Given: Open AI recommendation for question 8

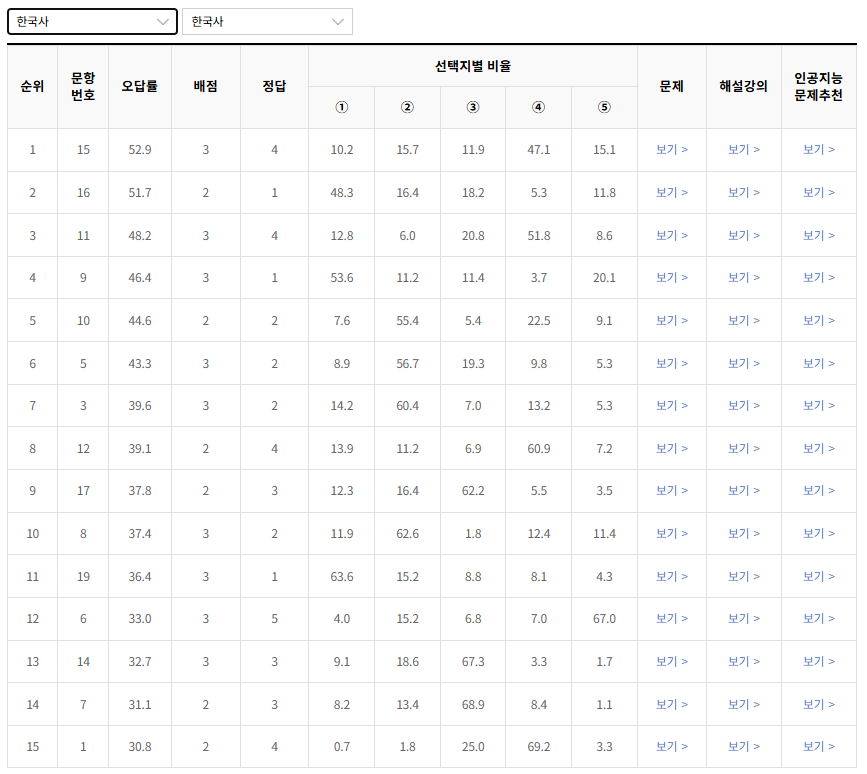Looking at the screenshot, I should 818,533.
